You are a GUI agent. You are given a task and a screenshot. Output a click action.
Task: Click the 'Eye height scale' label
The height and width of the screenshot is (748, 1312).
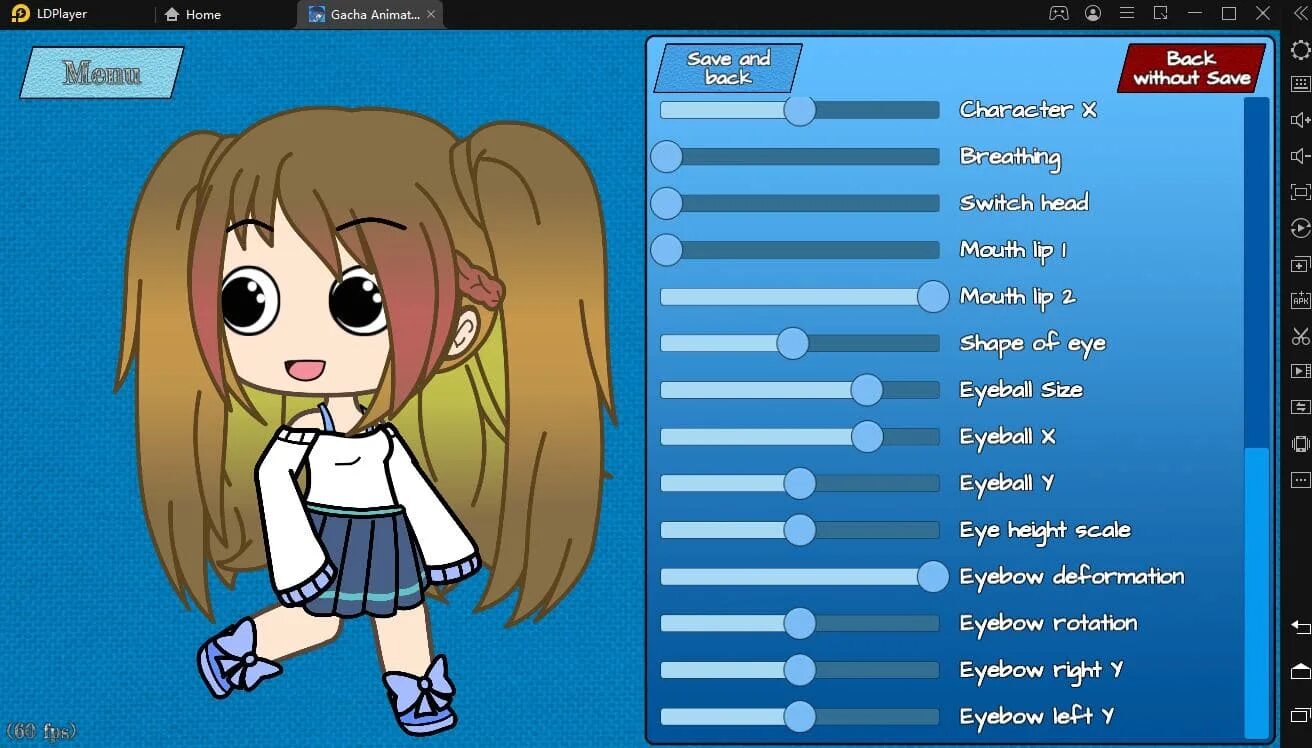(x=1045, y=530)
